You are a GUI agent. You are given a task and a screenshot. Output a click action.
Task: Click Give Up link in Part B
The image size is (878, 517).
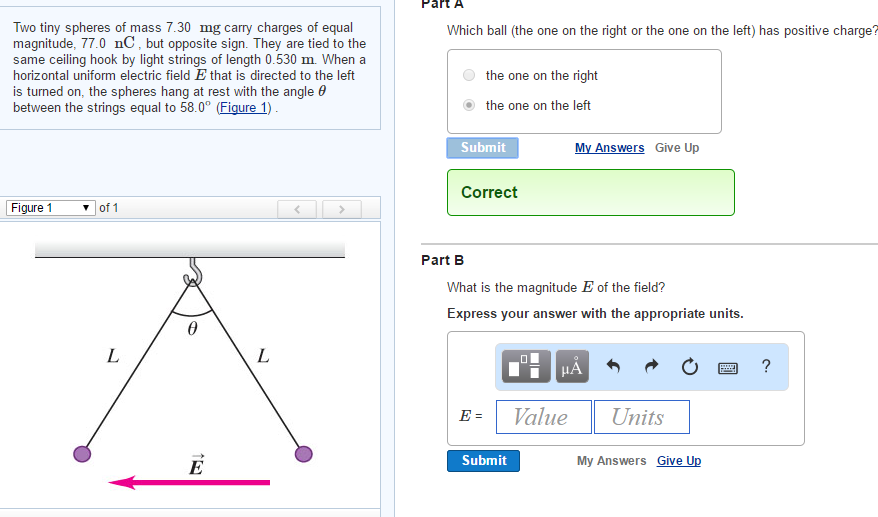pyautogui.click(x=679, y=461)
